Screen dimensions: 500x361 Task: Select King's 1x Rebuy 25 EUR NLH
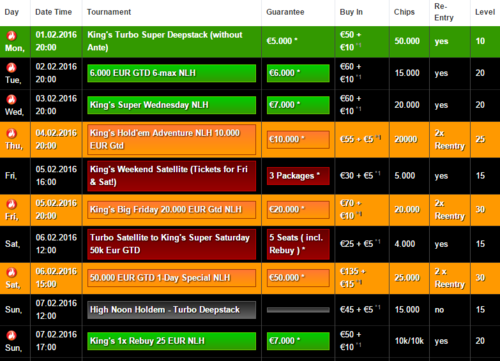[x=172, y=341]
